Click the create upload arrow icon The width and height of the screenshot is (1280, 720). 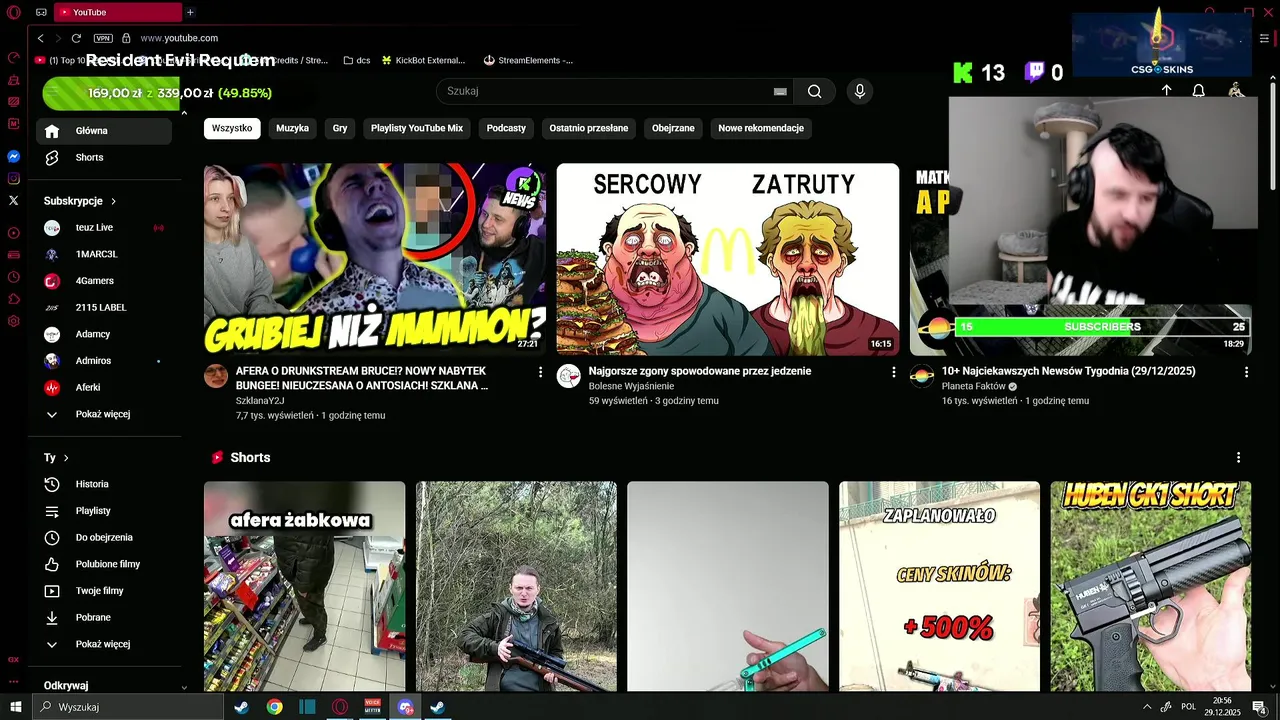[1166, 91]
